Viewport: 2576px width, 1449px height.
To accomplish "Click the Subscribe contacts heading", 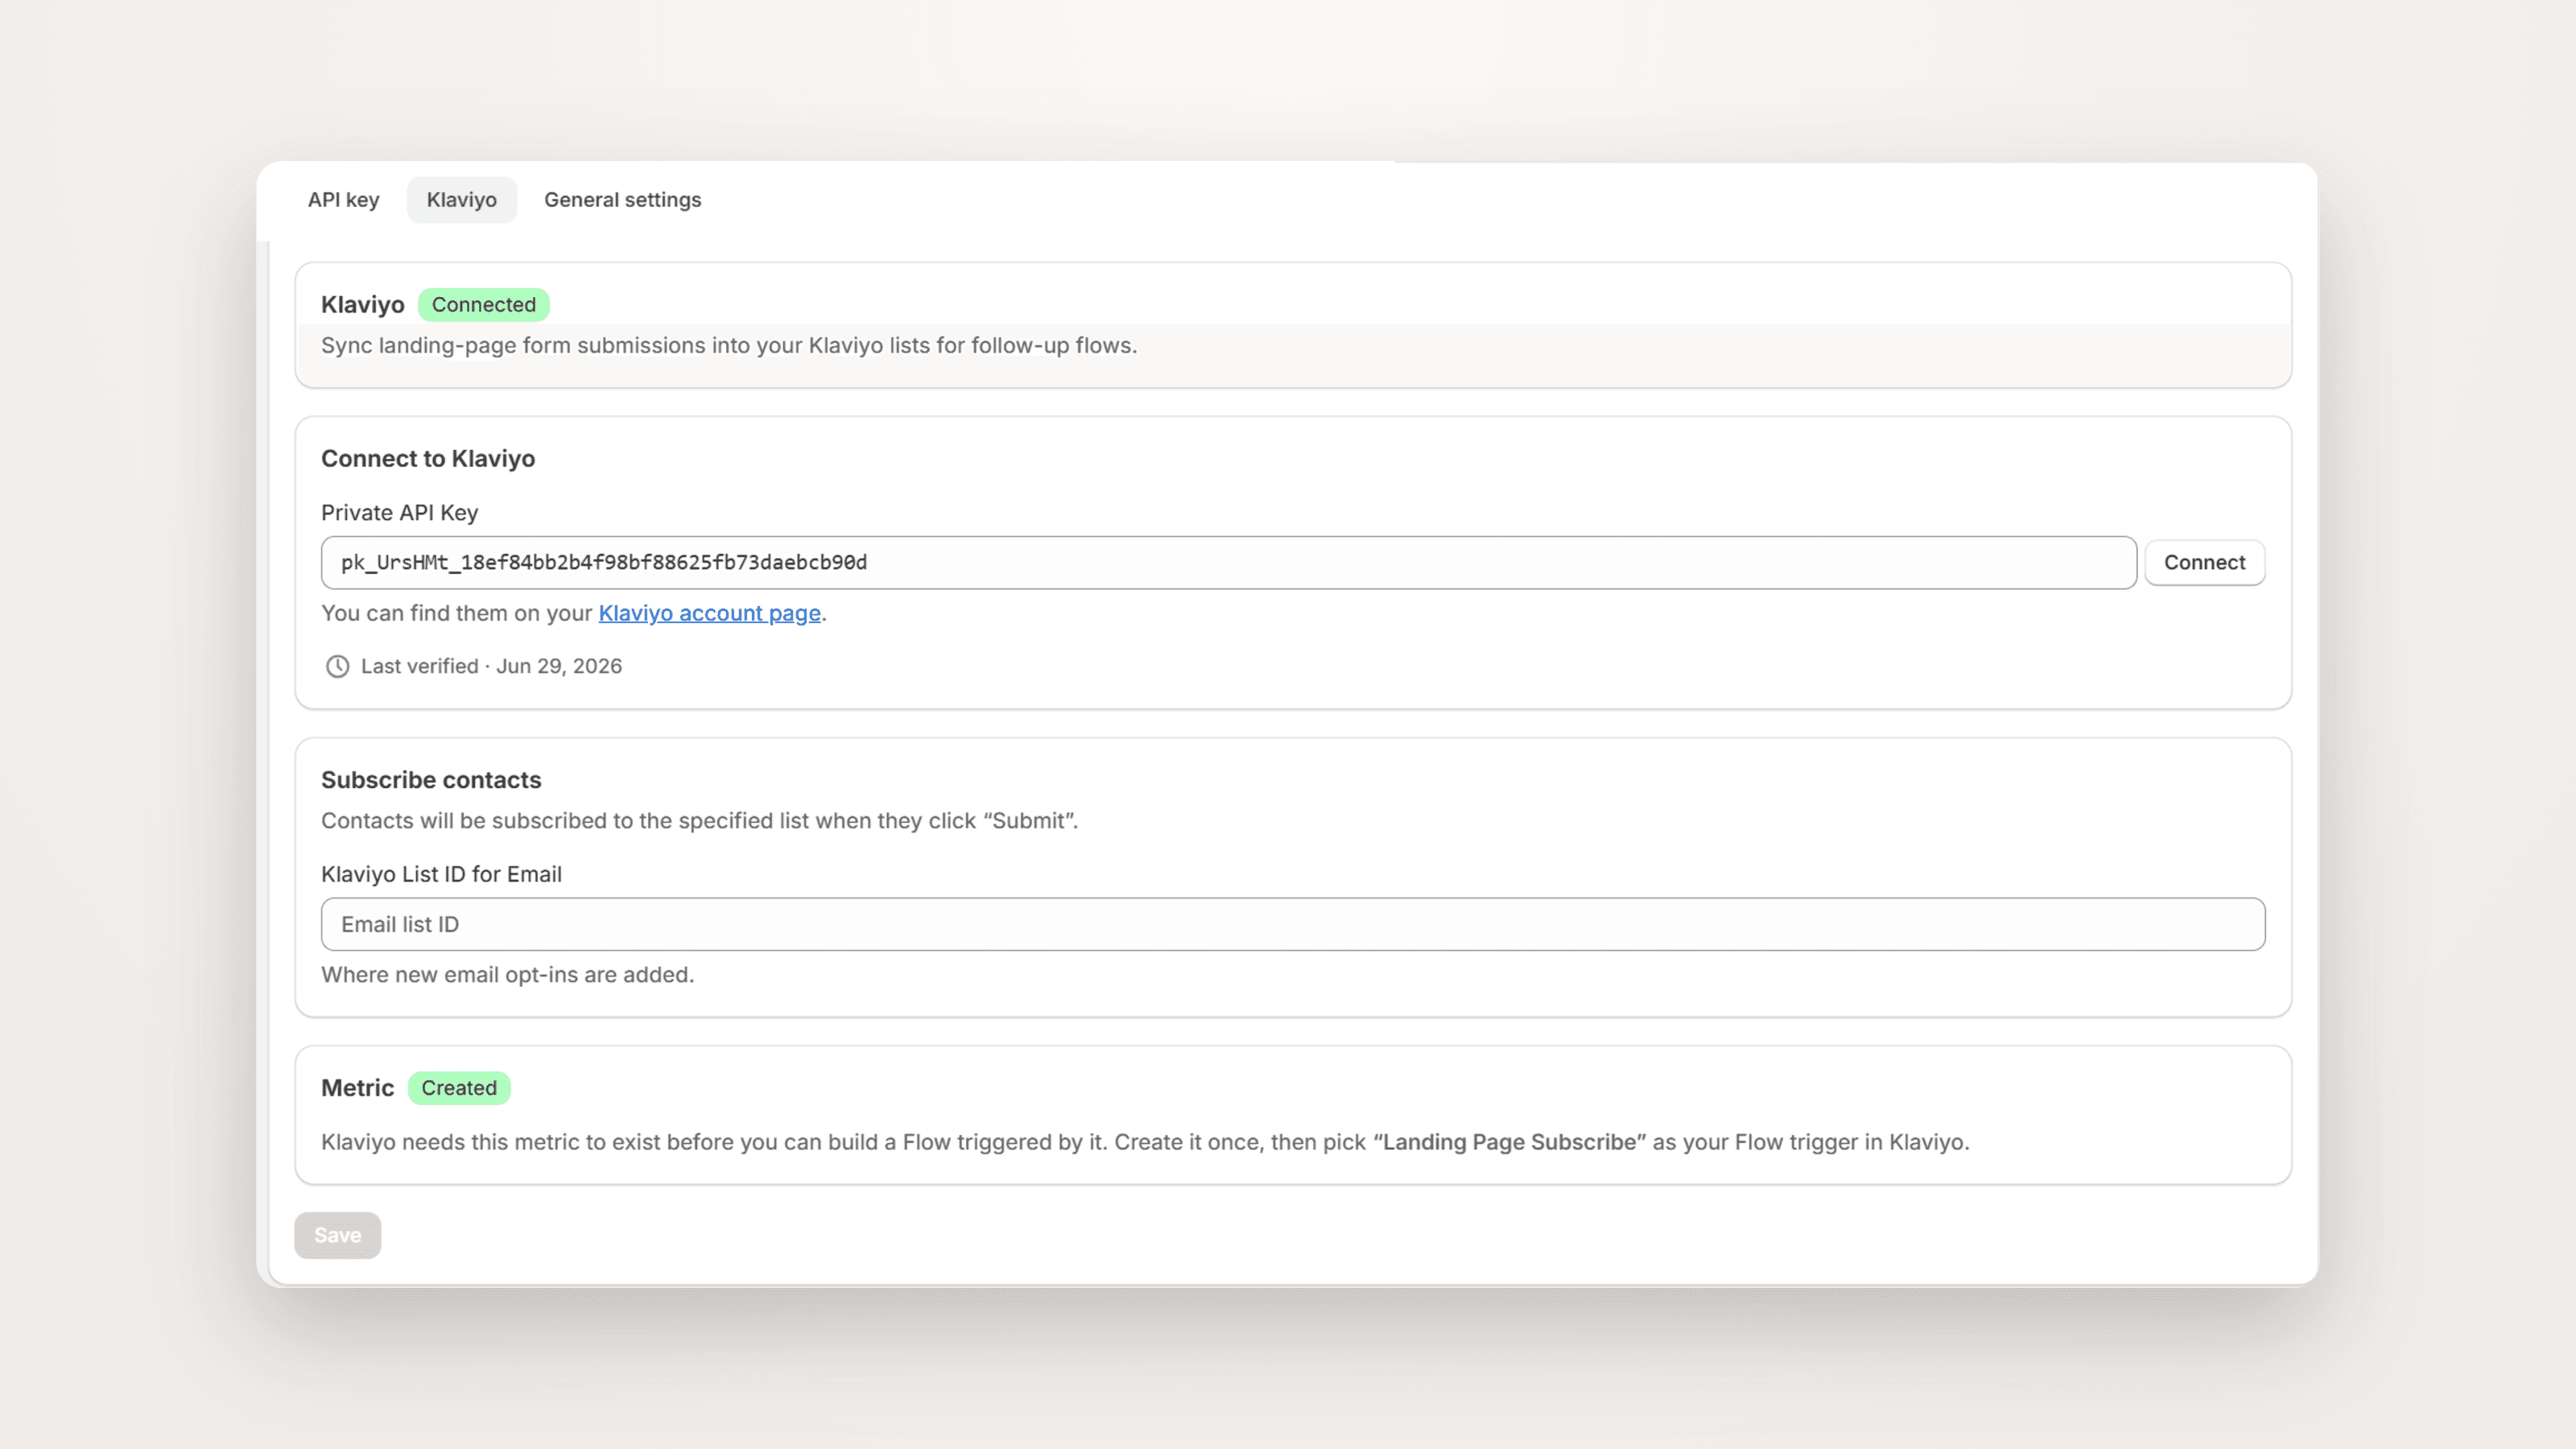I will click(x=431, y=780).
